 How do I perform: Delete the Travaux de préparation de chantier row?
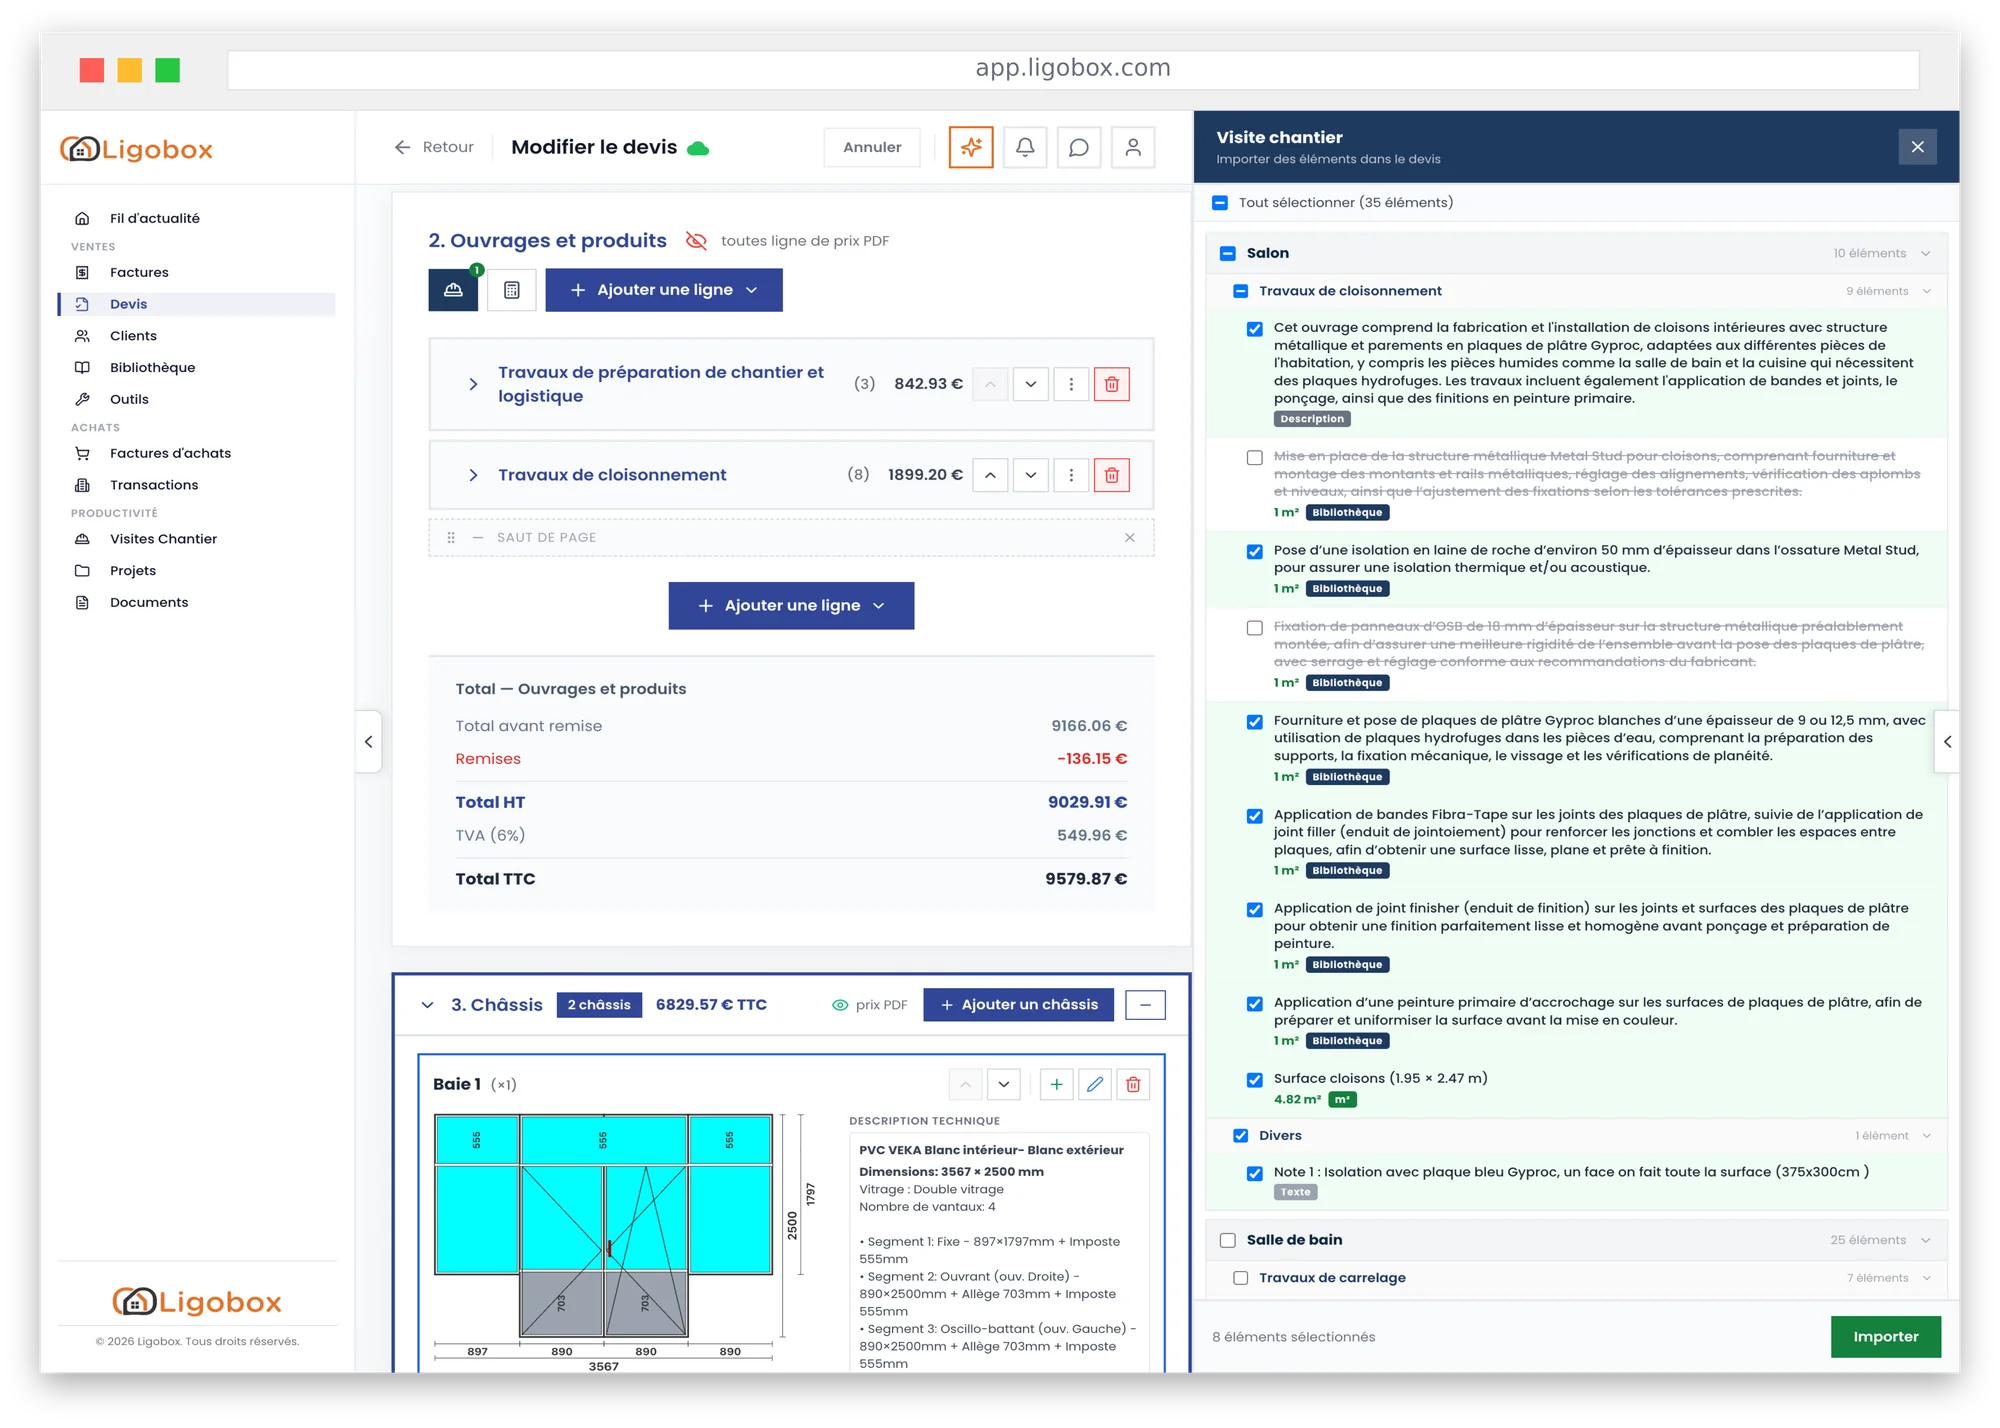[x=1111, y=384]
